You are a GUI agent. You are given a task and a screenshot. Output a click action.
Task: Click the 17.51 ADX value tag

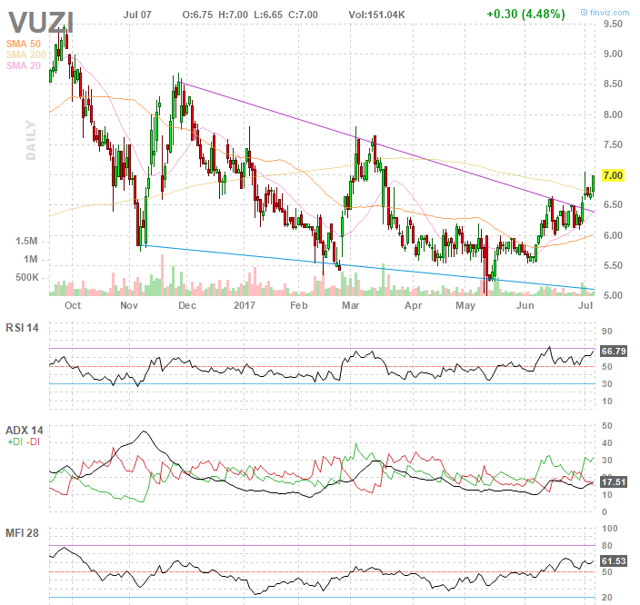click(613, 482)
